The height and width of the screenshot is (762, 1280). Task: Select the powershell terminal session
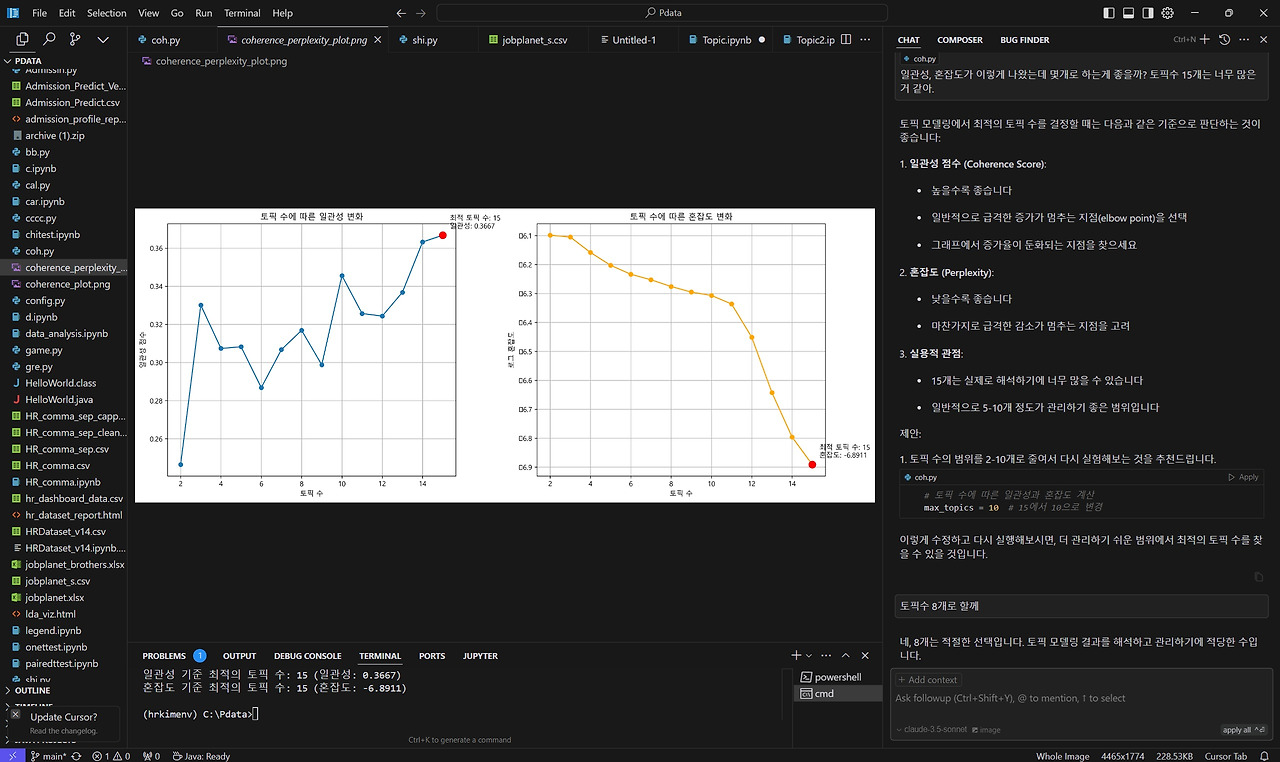[838, 677]
